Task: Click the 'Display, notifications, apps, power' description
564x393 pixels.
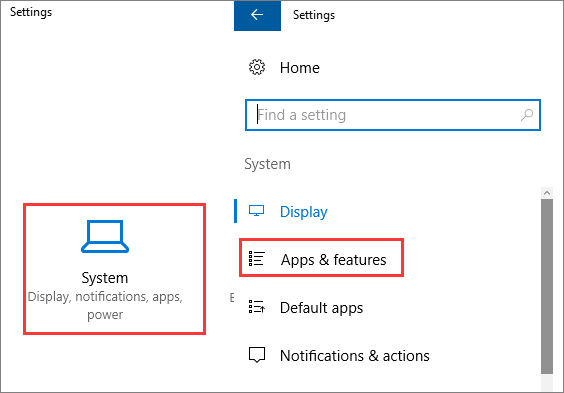Action: click(105, 305)
